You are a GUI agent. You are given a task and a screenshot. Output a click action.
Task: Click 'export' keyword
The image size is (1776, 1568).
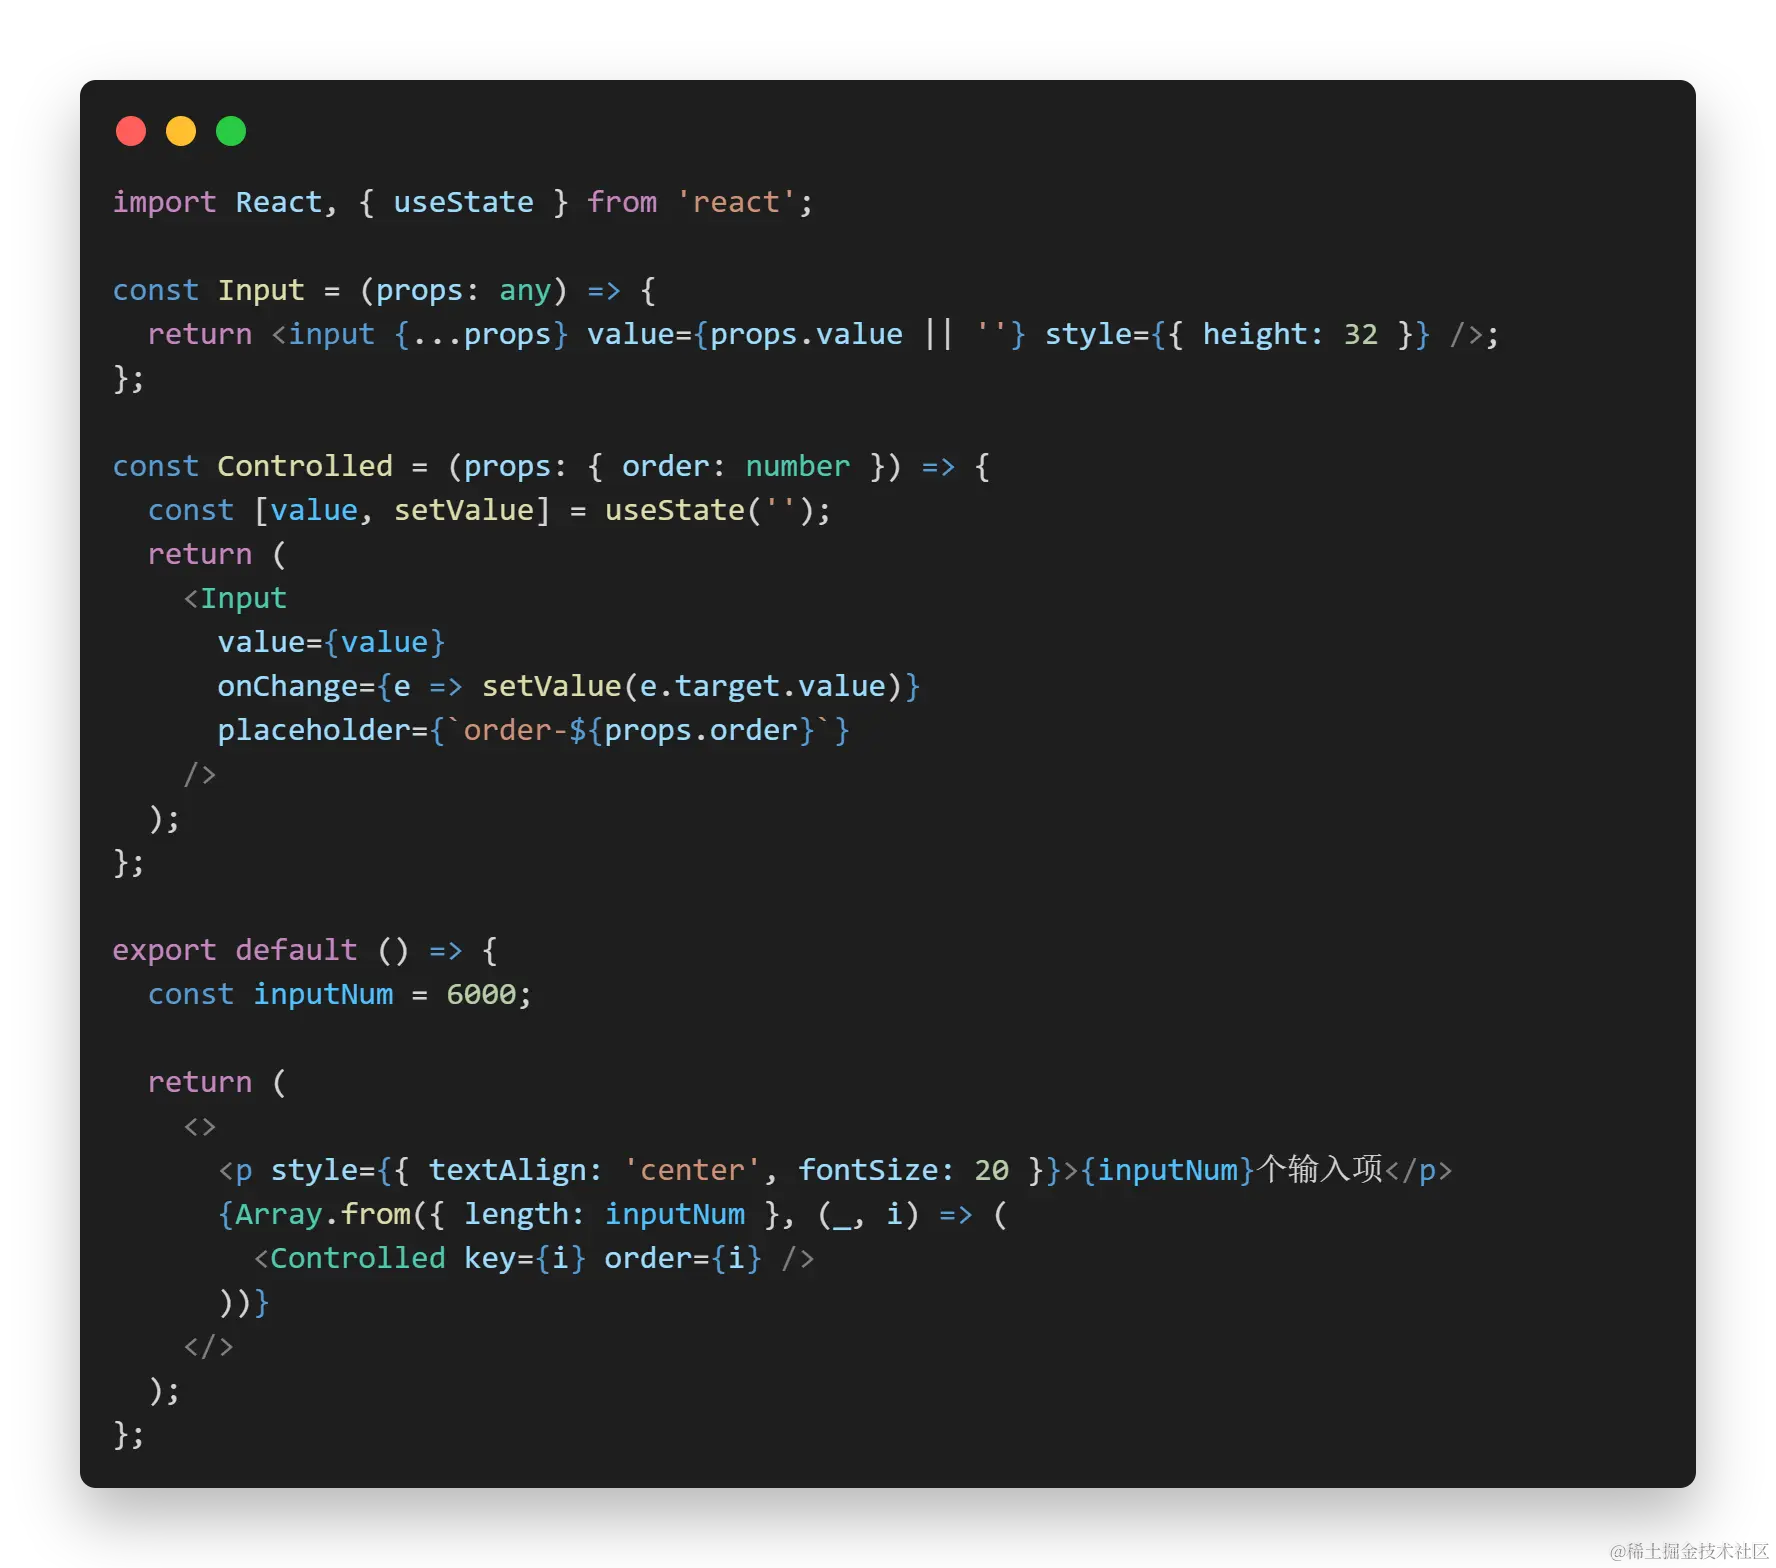click(165, 950)
